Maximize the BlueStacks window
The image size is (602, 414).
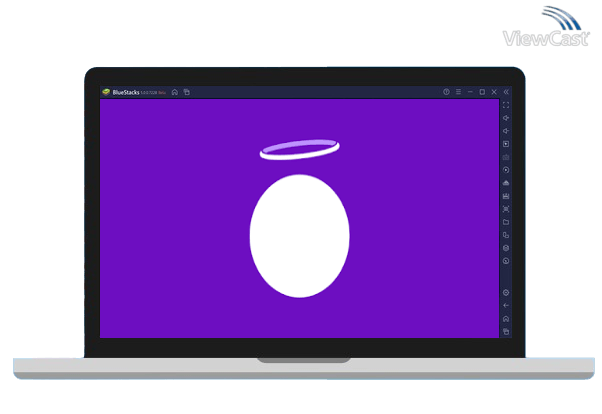pyautogui.click(x=482, y=92)
